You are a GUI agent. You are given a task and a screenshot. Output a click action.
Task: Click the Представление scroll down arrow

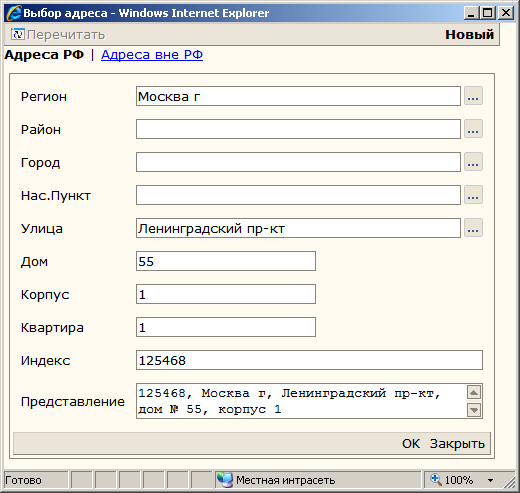[x=474, y=410]
